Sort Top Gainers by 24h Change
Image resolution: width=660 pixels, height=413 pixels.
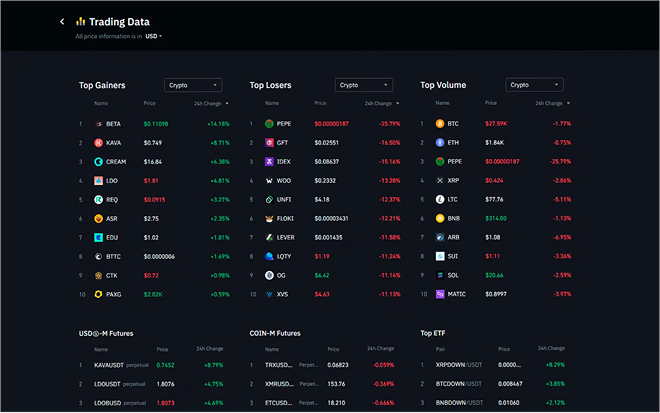[x=211, y=104]
